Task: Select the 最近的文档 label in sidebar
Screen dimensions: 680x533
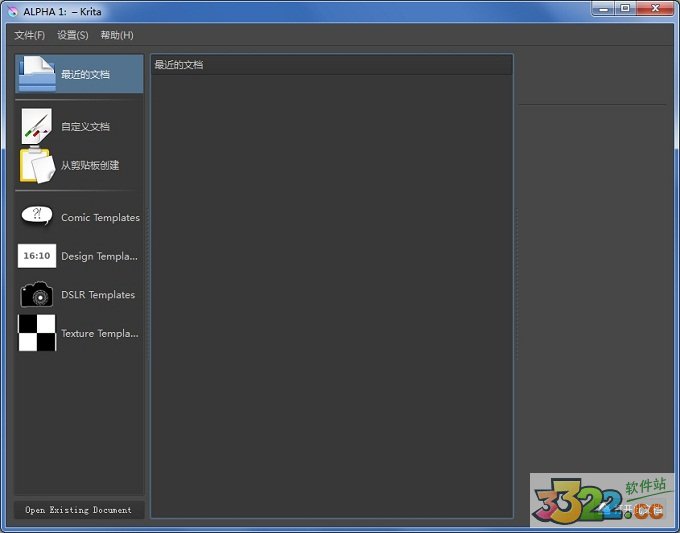Action: (x=85, y=75)
